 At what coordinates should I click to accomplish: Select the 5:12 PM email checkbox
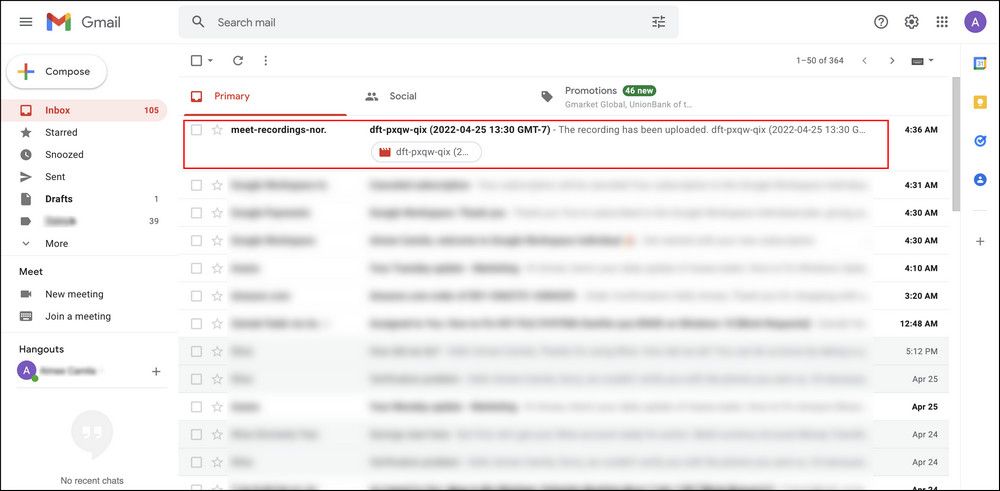[x=196, y=351]
